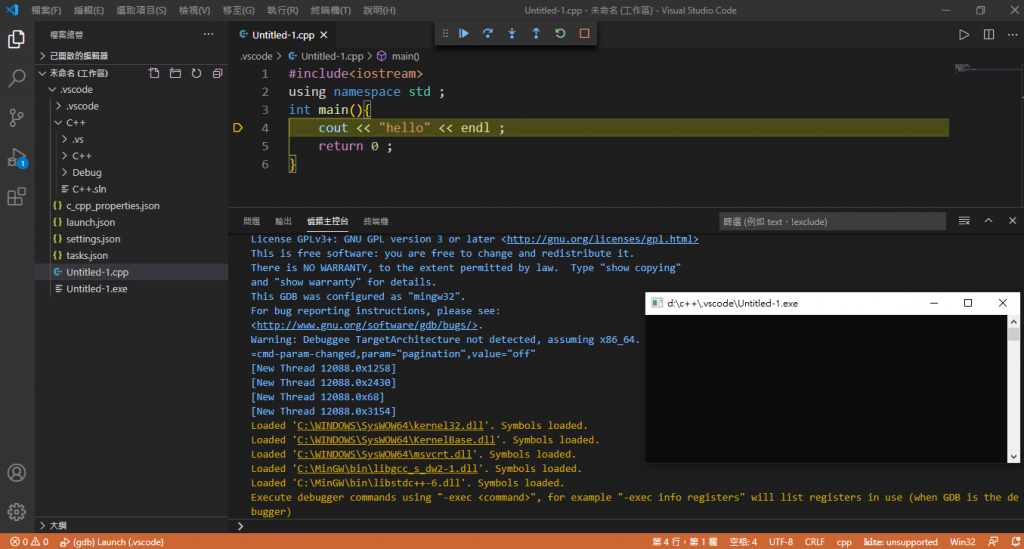Switch to the Terminal panel tab
Viewport: 1024px width, 549px height.
(376, 221)
